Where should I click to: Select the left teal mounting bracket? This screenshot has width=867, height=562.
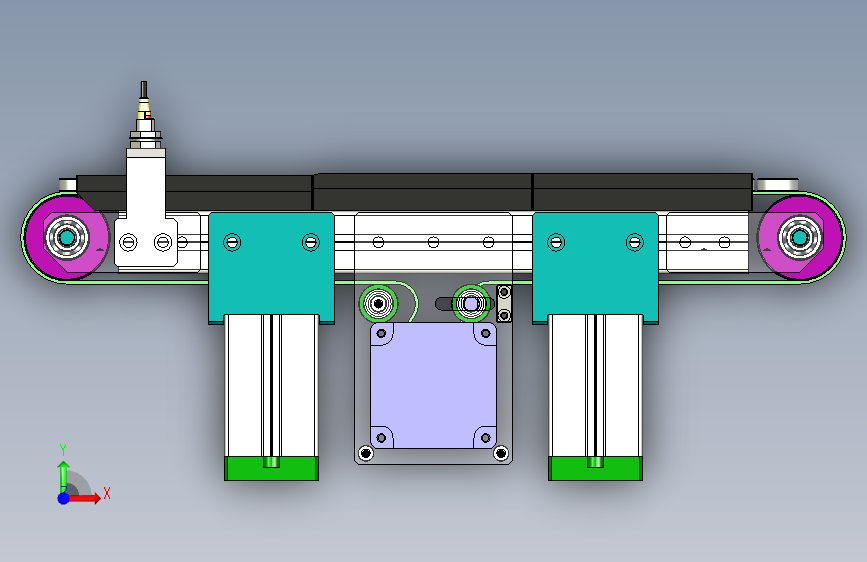click(271, 268)
